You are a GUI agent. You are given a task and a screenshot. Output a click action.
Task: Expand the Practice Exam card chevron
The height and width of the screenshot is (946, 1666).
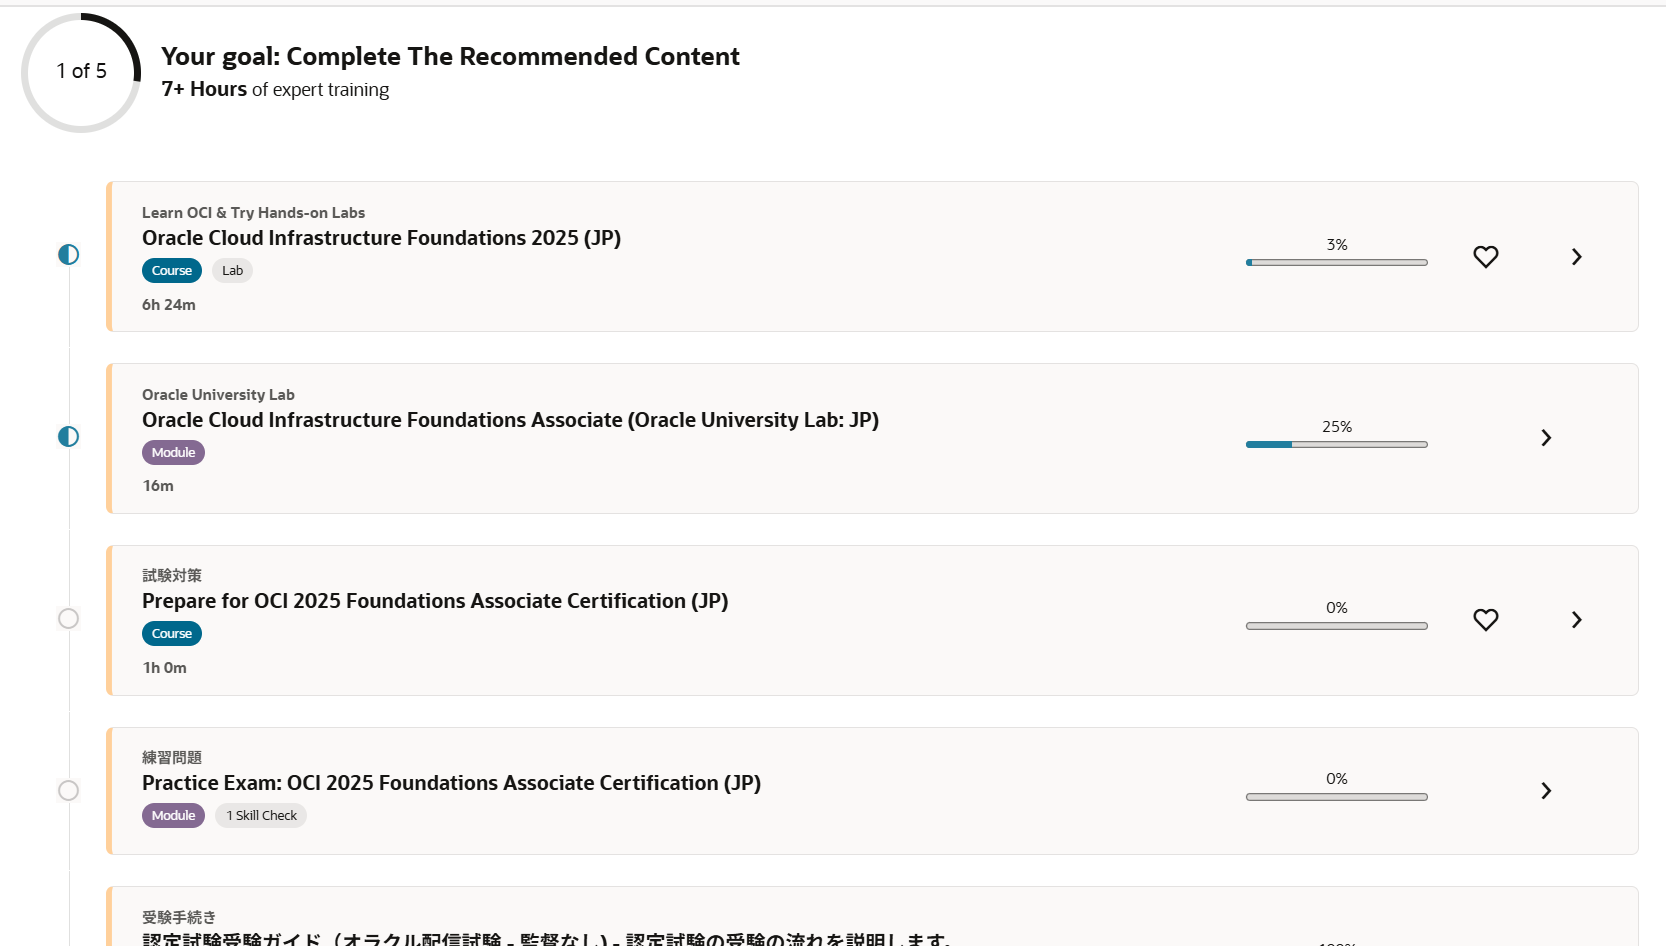tap(1546, 791)
